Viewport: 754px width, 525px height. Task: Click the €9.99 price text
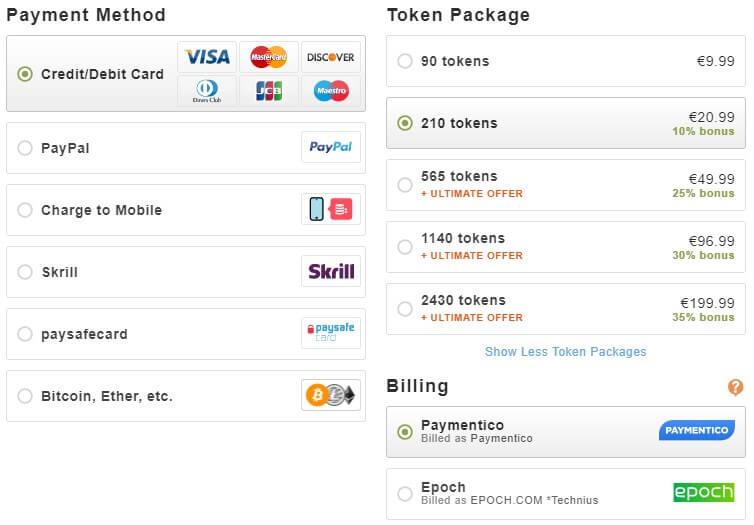click(716, 61)
